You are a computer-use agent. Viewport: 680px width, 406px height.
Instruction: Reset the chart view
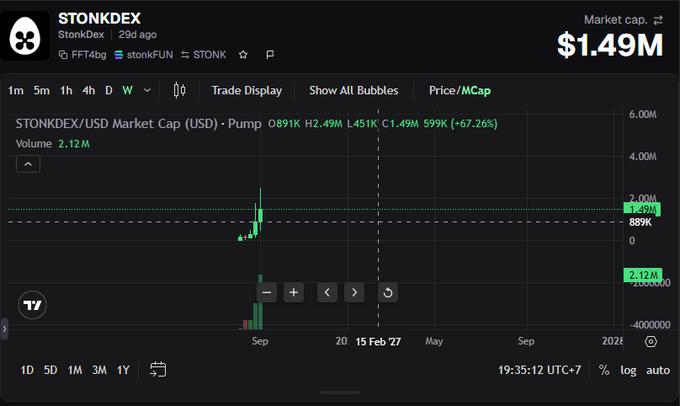coord(388,292)
